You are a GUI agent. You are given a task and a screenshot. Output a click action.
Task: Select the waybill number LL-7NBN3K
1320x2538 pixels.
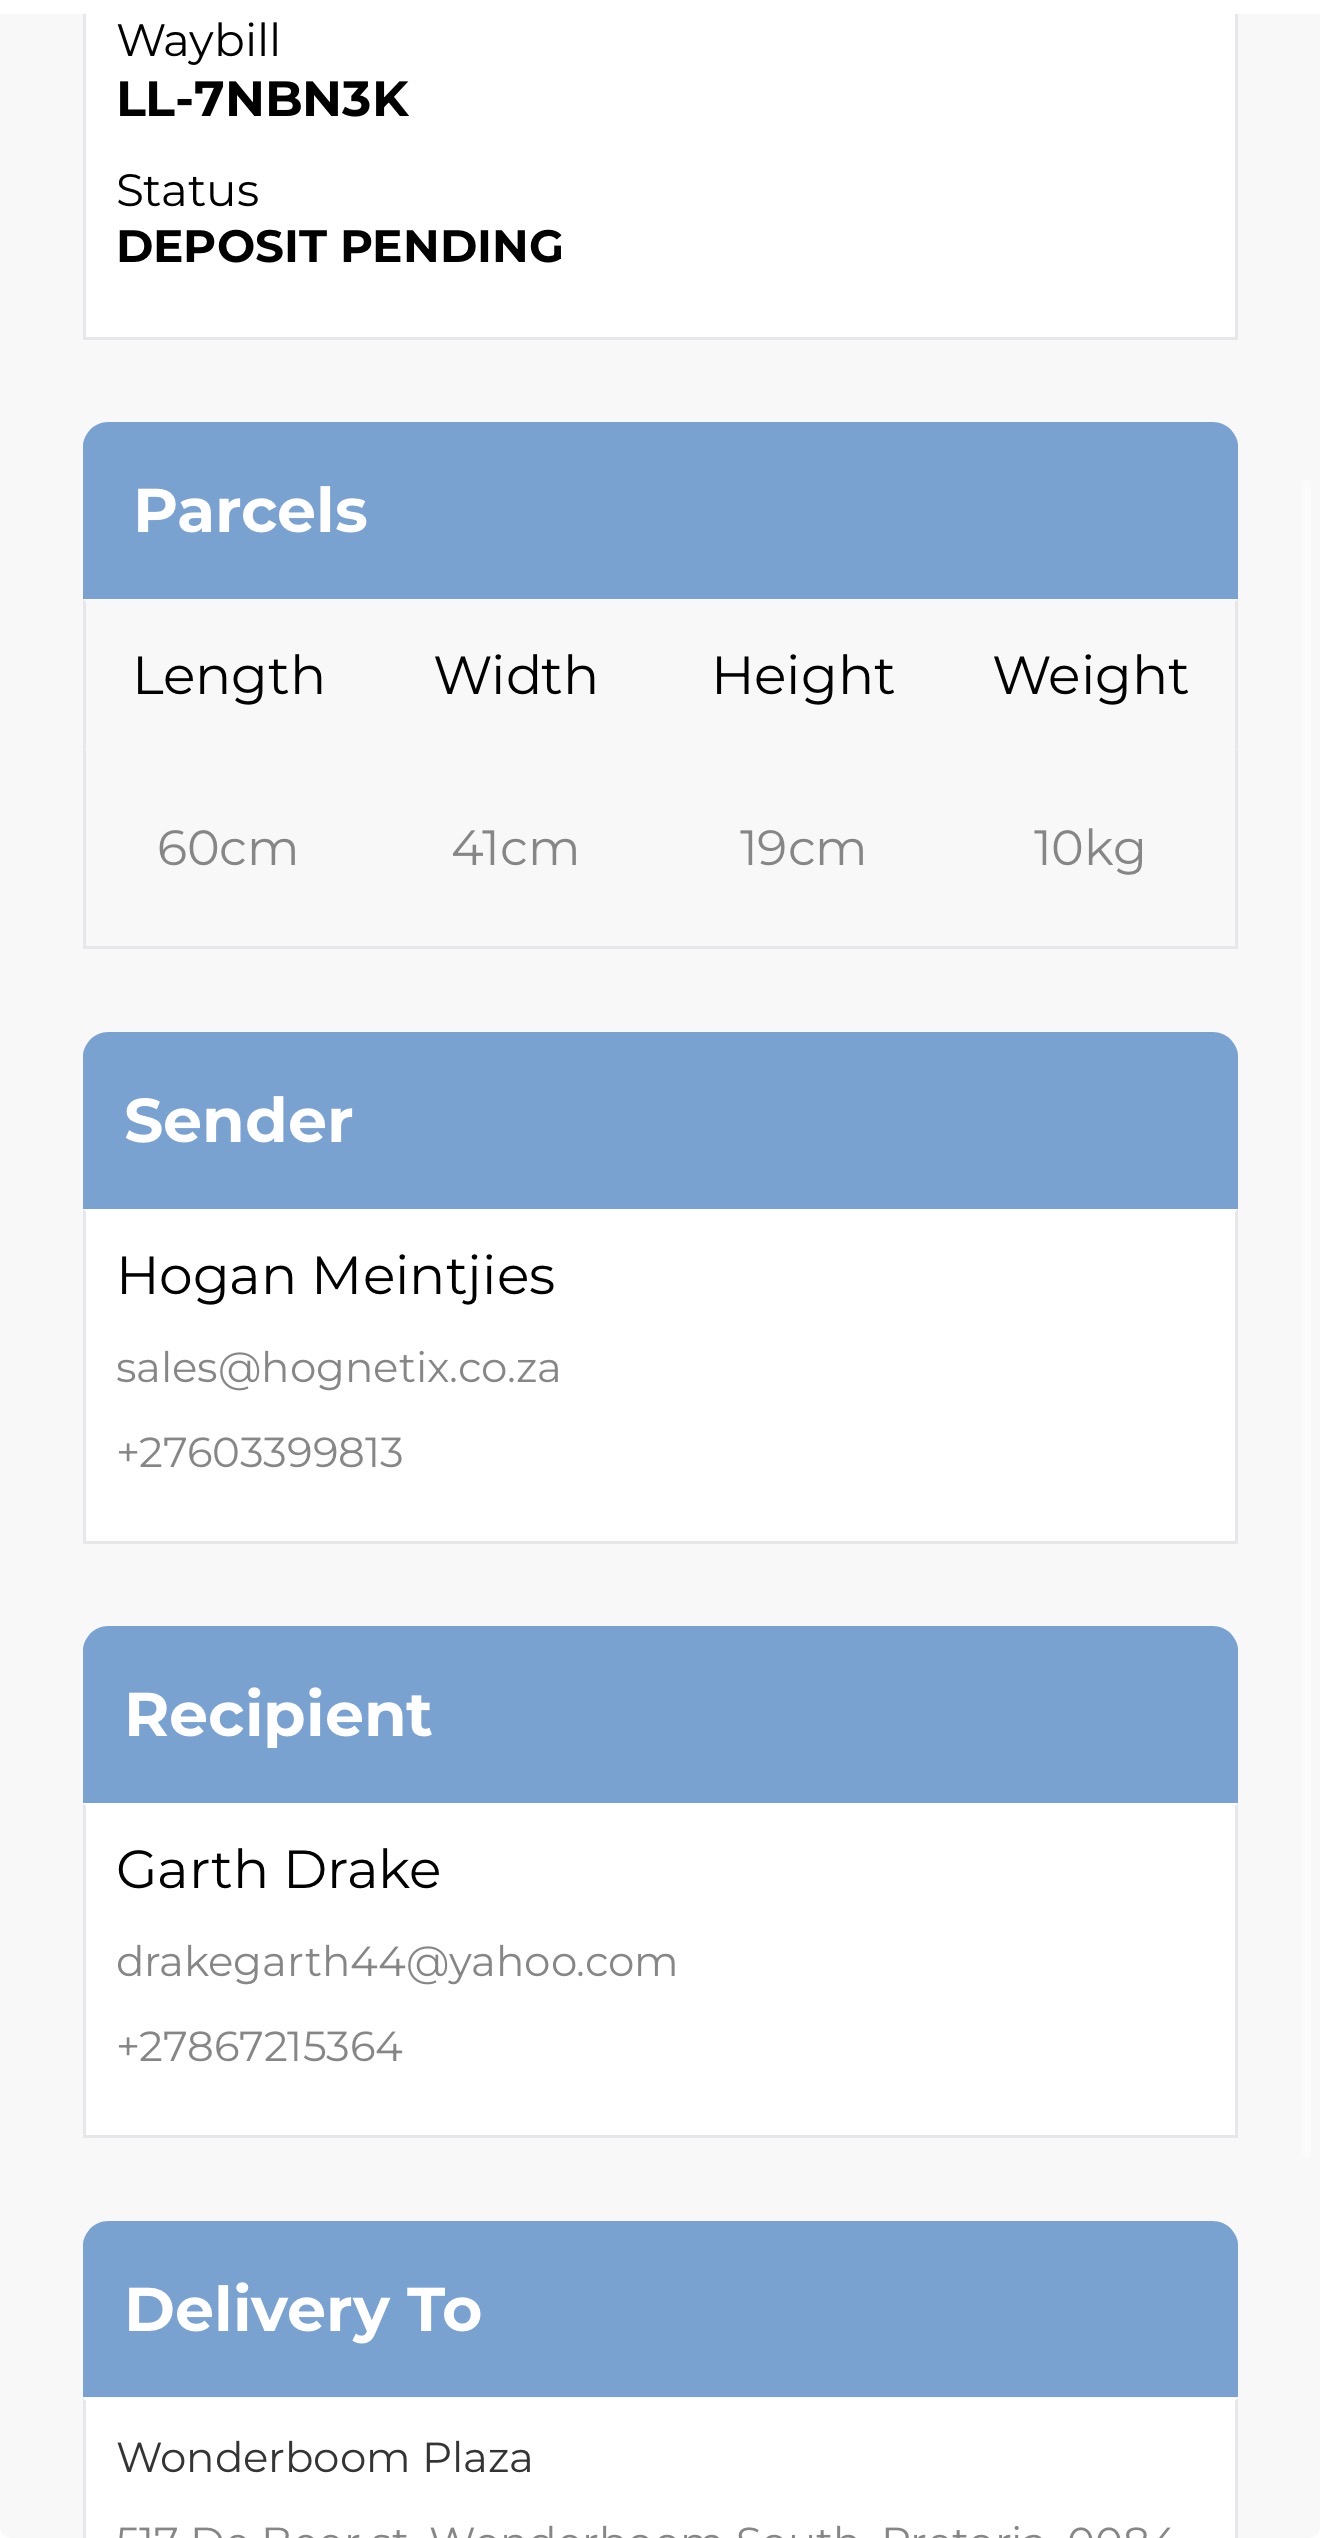click(x=262, y=99)
